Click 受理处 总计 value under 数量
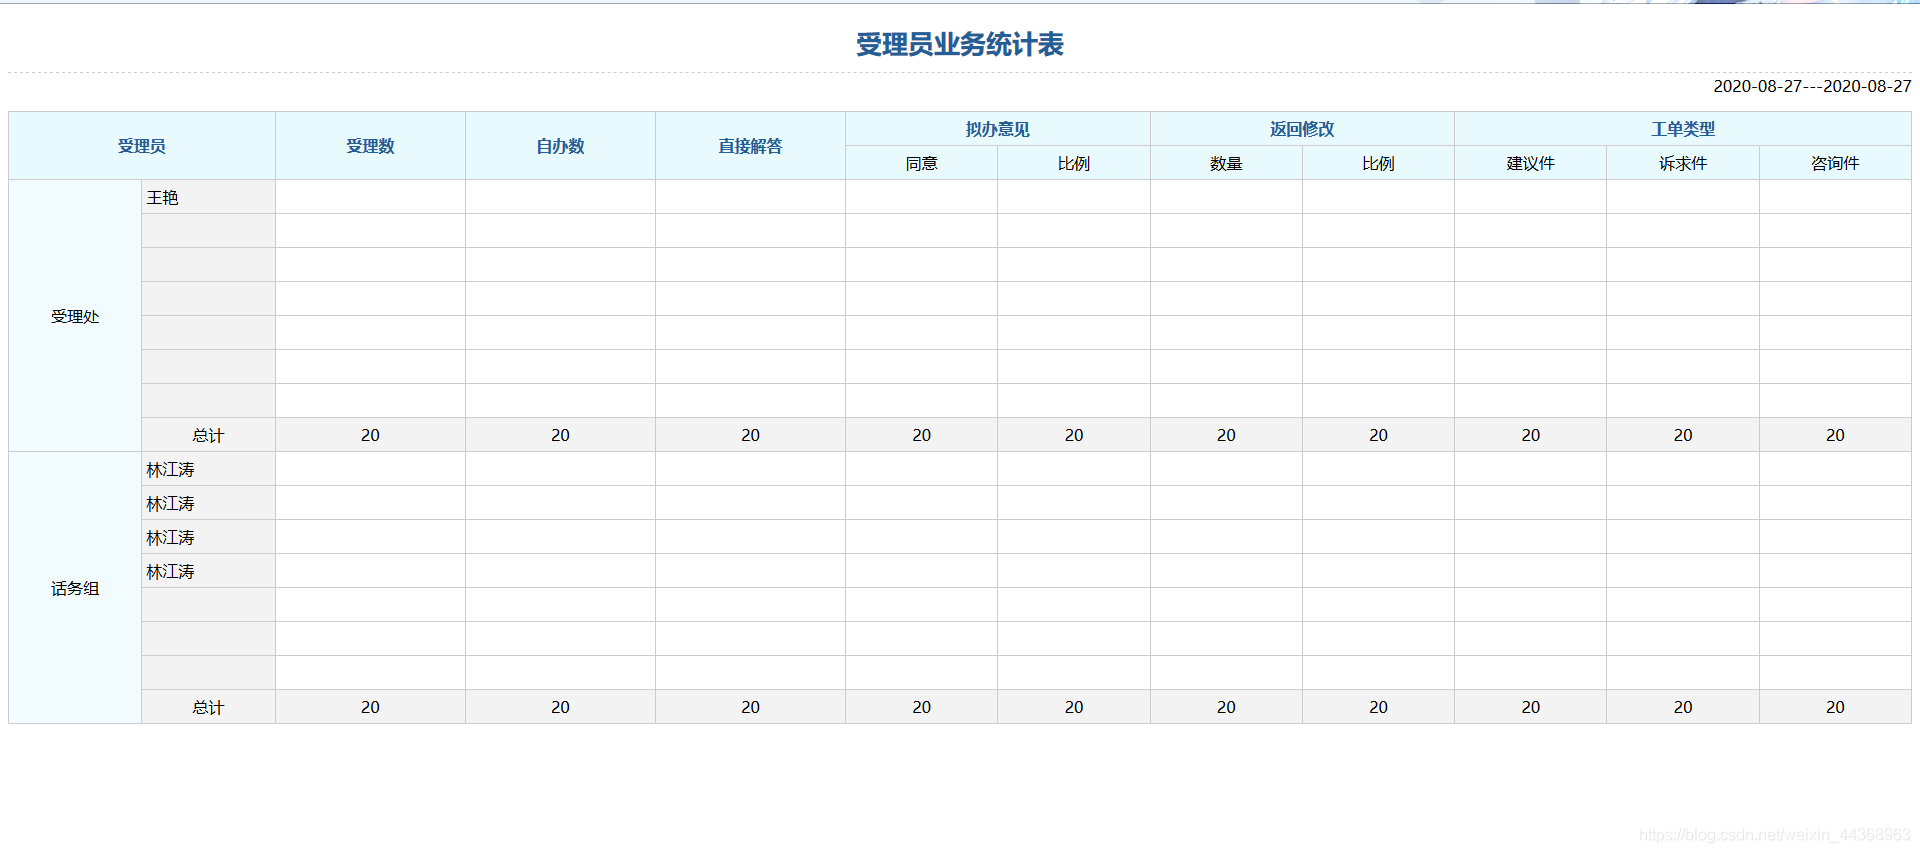1920x853 pixels. (1226, 435)
